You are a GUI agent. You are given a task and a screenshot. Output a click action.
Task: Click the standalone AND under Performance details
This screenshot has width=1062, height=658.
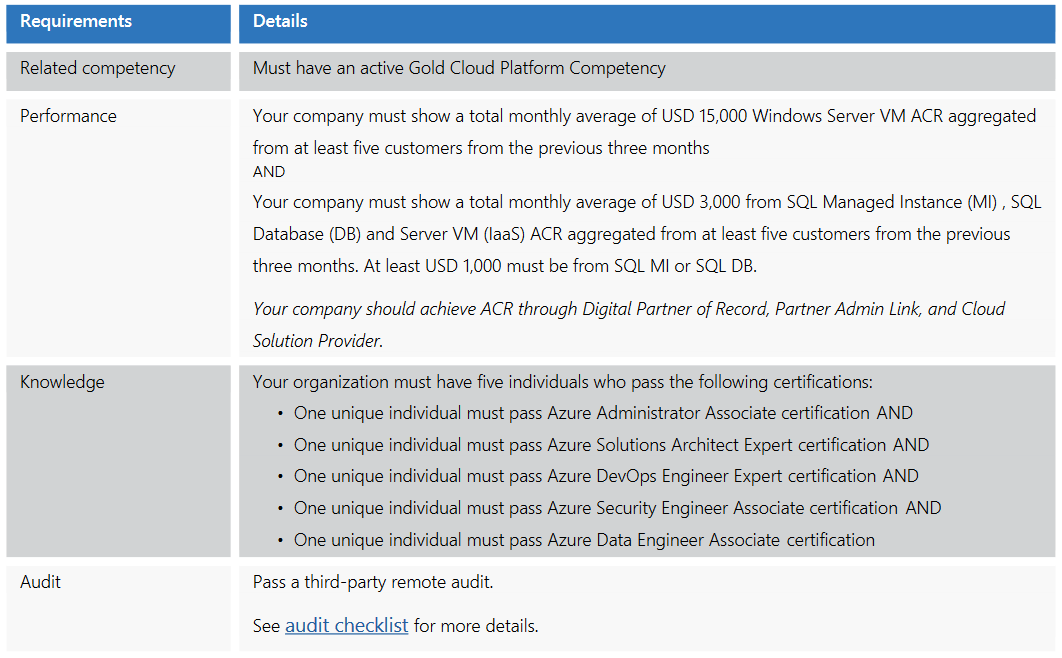[x=269, y=172]
